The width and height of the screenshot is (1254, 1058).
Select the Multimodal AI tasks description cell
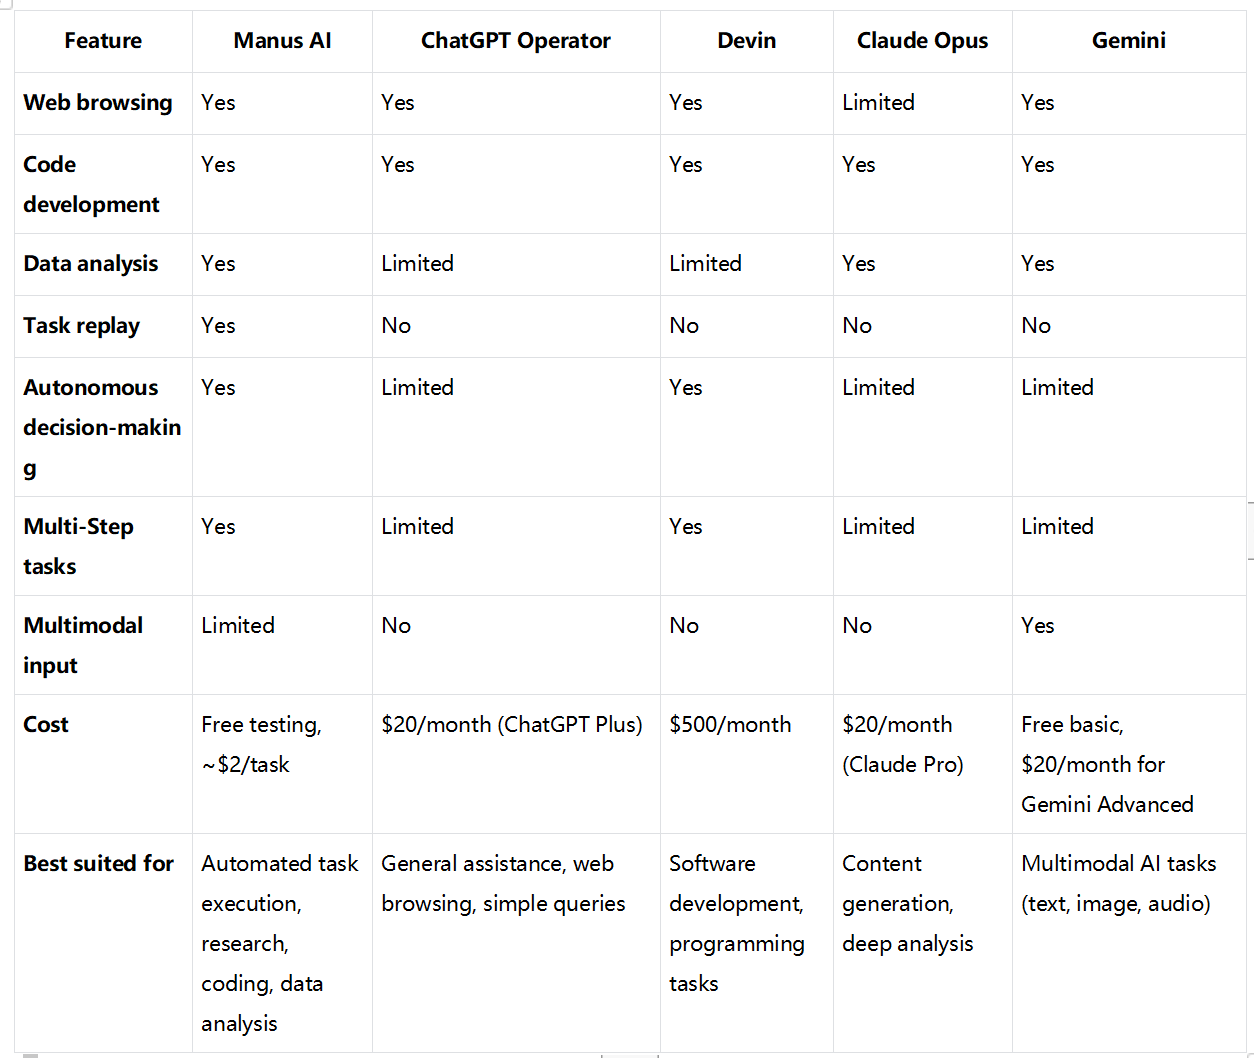1118,883
